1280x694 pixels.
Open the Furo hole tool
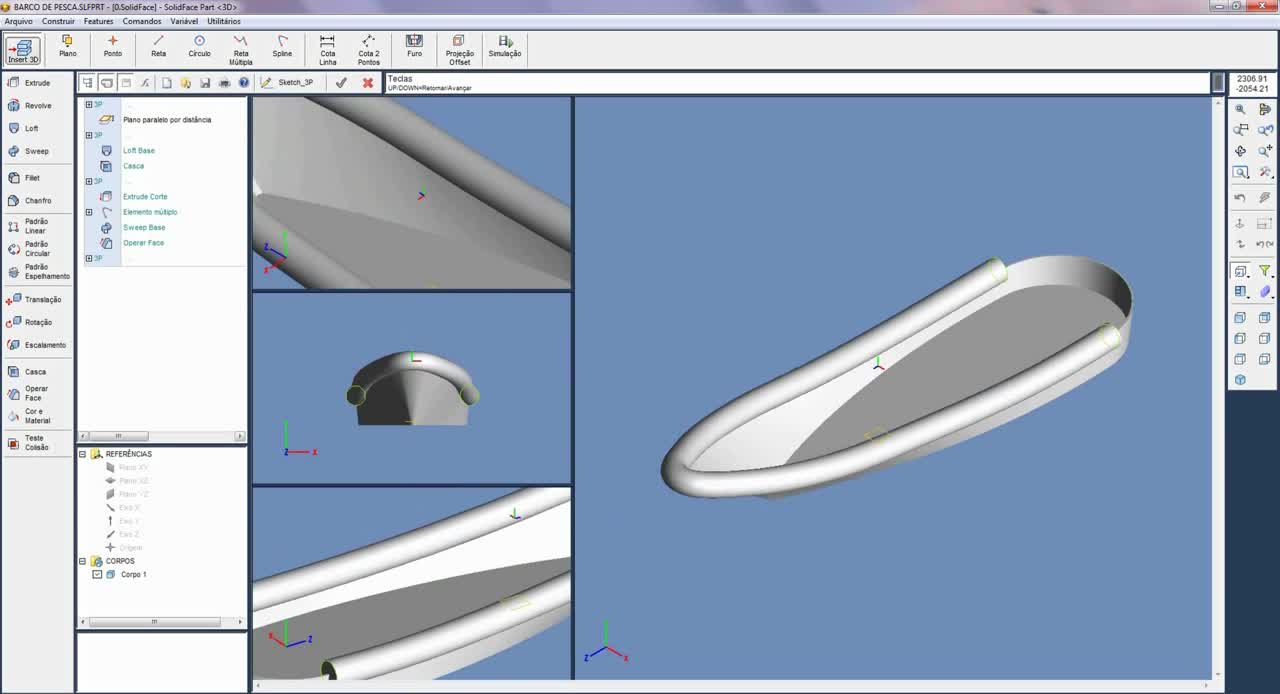[414, 46]
